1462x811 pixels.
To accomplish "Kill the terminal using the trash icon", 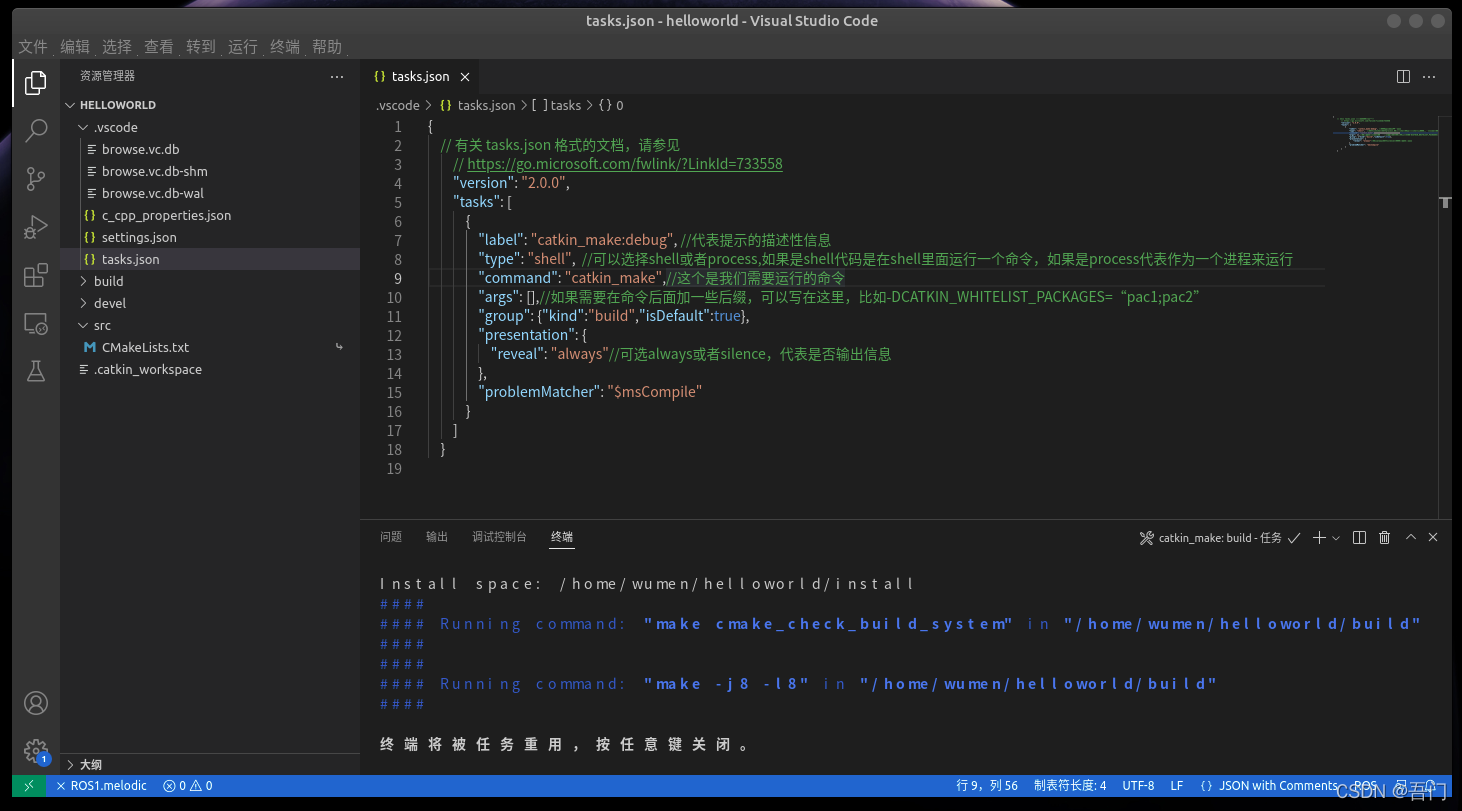I will coord(1384,537).
